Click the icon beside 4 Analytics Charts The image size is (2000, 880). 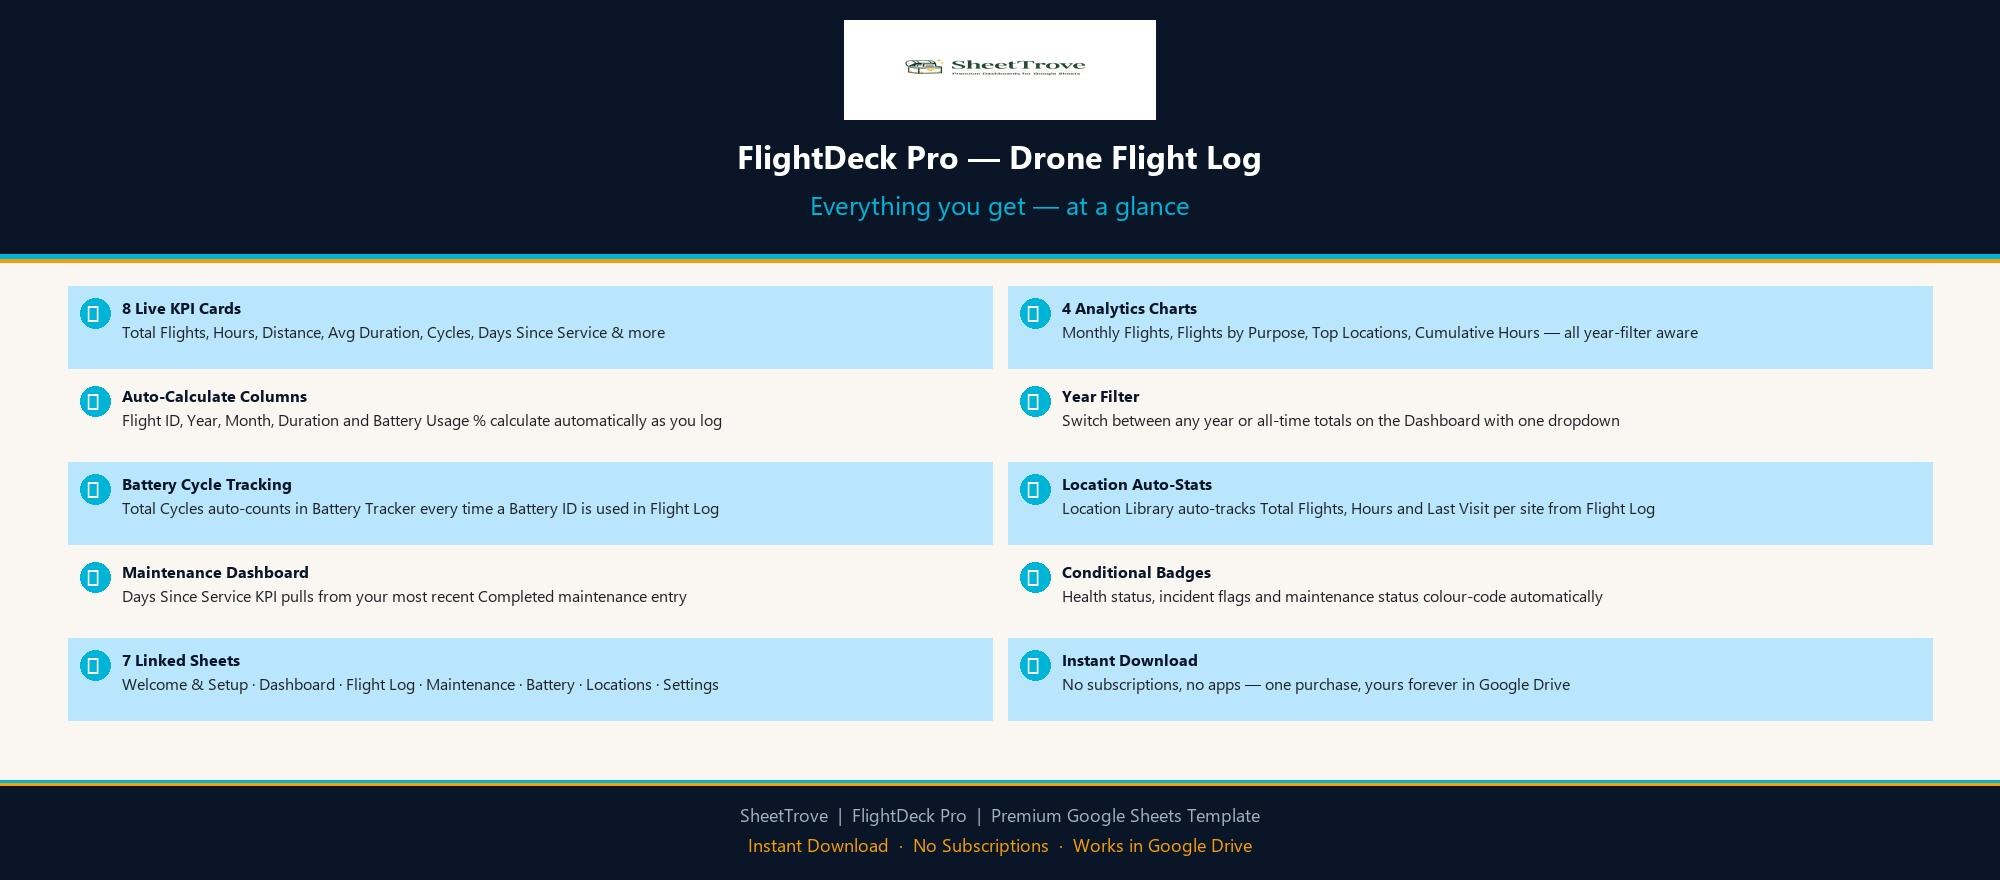tap(1035, 313)
